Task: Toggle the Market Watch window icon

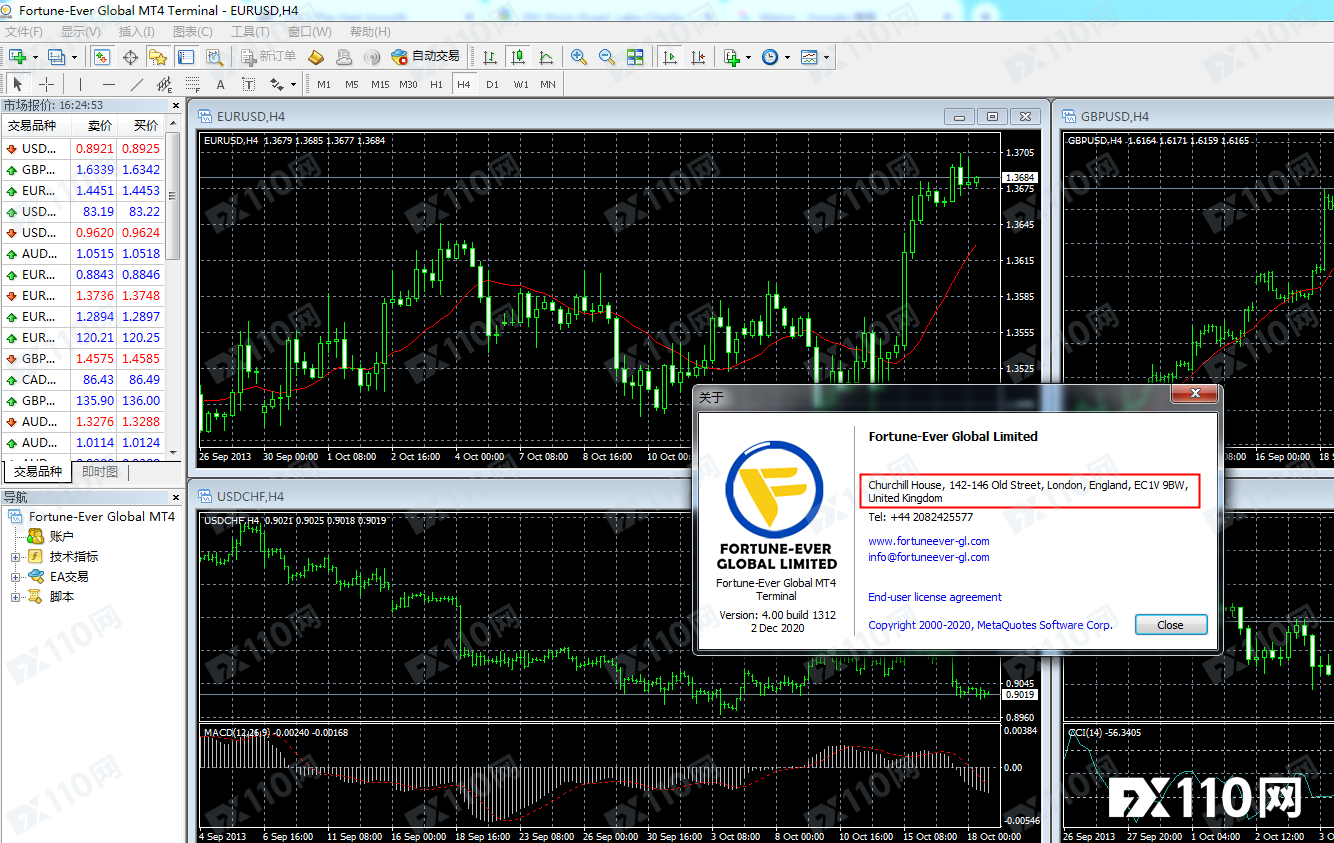Action: tap(101, 57)
